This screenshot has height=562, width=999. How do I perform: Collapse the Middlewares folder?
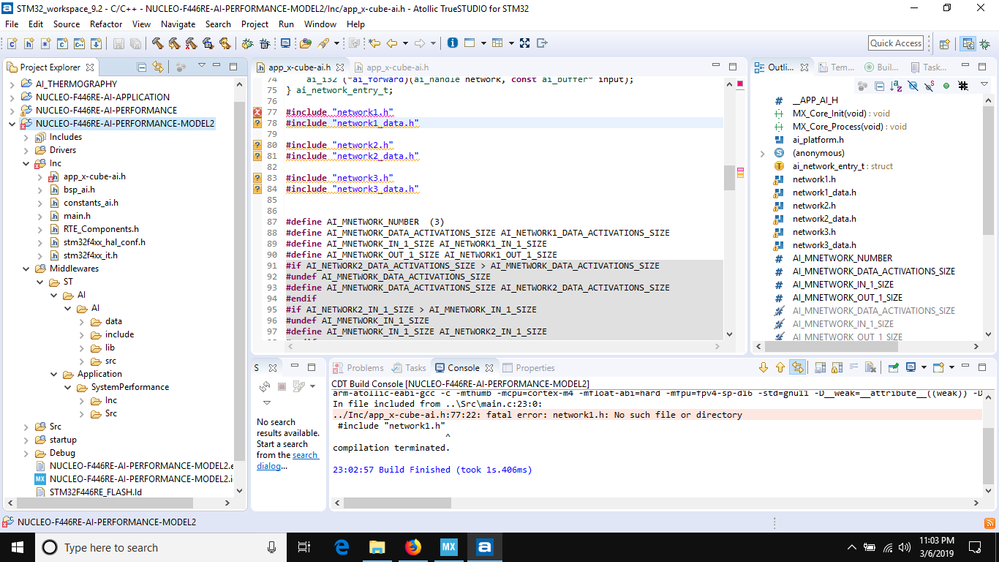[x=27, y=269]
